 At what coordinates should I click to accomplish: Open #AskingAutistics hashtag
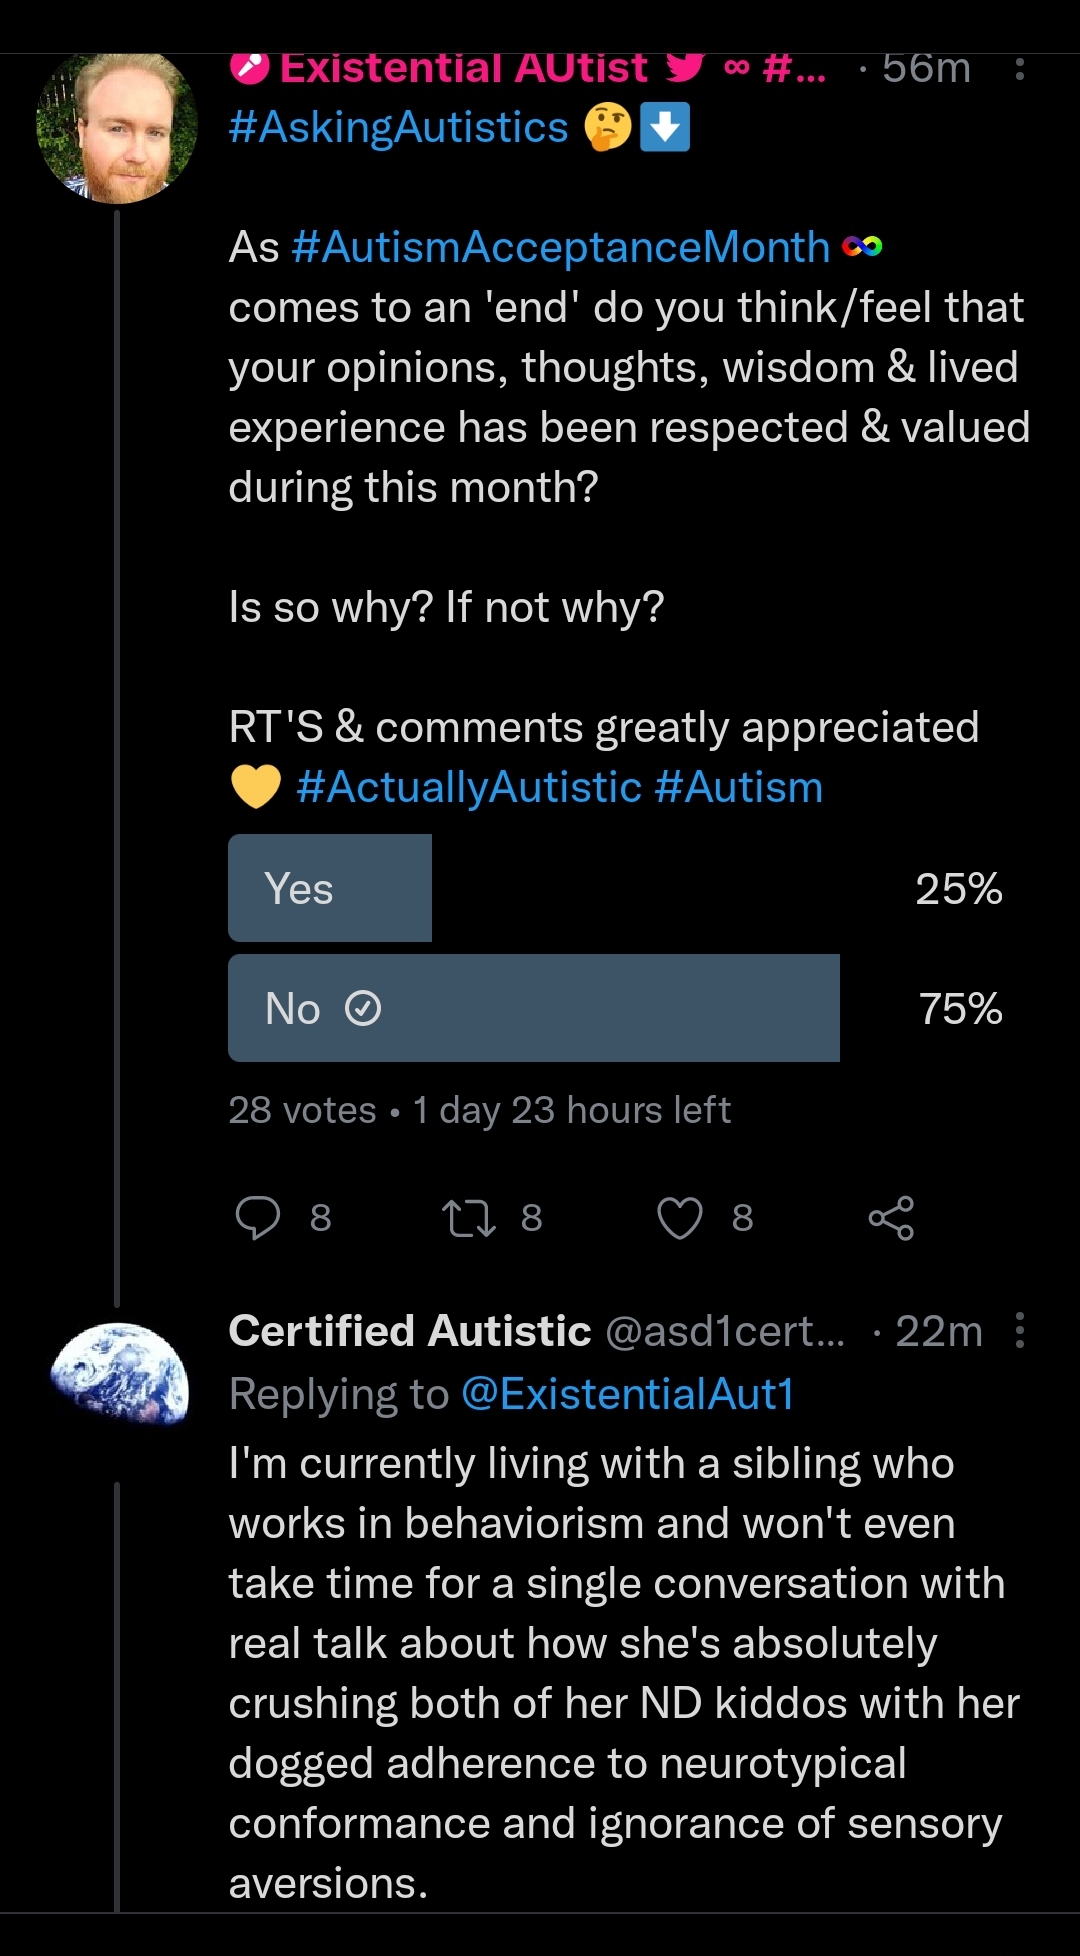[398, 128]
